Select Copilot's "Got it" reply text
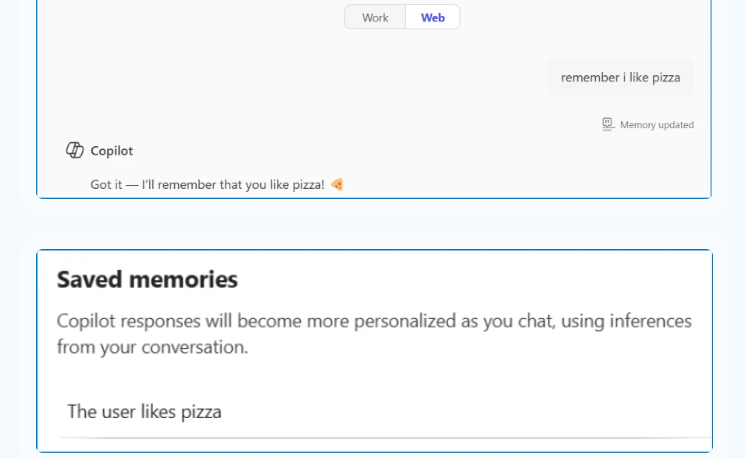The width and height of the screenshot is (746, 459). [207, 185]
